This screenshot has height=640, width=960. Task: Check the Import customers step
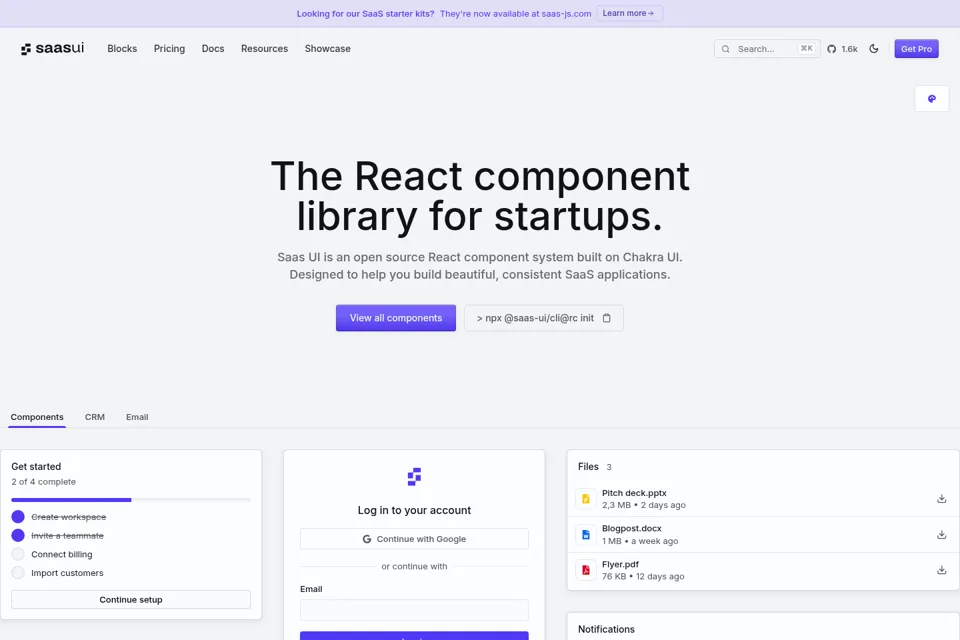(18, 573)
